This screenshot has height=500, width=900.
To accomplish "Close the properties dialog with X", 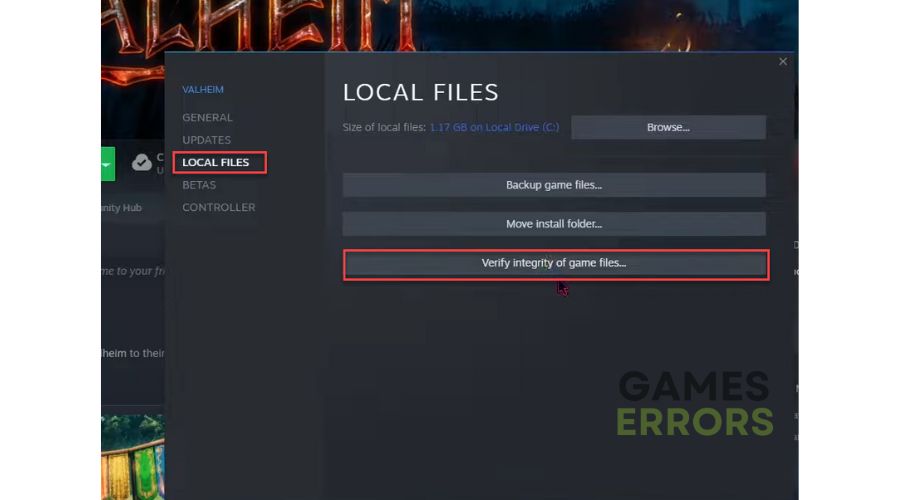I will (x=783, y=61).
